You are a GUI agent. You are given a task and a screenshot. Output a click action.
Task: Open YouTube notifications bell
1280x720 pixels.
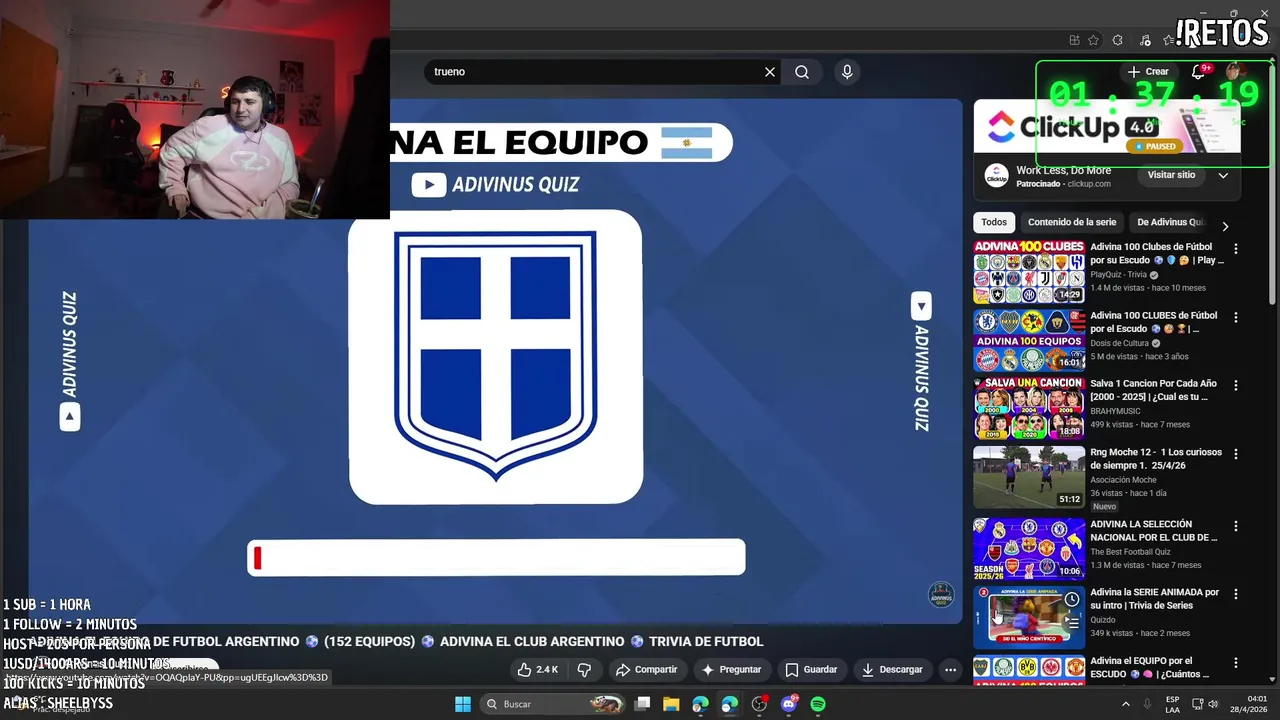(1198, 72)
